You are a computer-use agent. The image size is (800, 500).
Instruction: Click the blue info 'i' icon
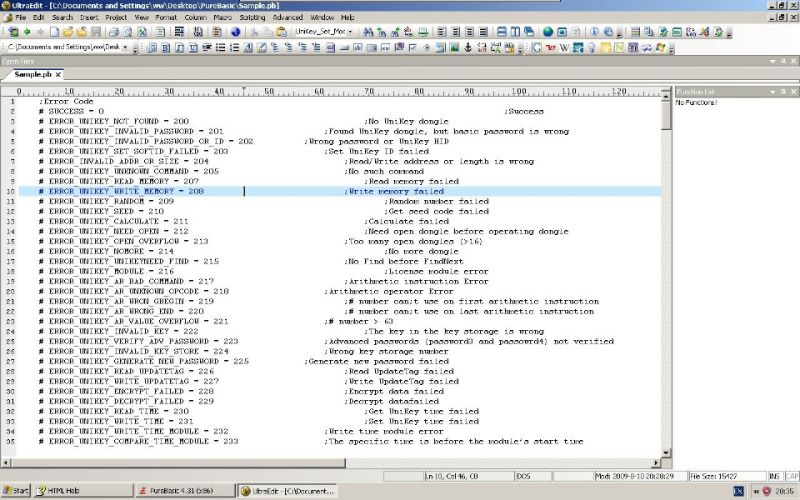coord(594,32)
